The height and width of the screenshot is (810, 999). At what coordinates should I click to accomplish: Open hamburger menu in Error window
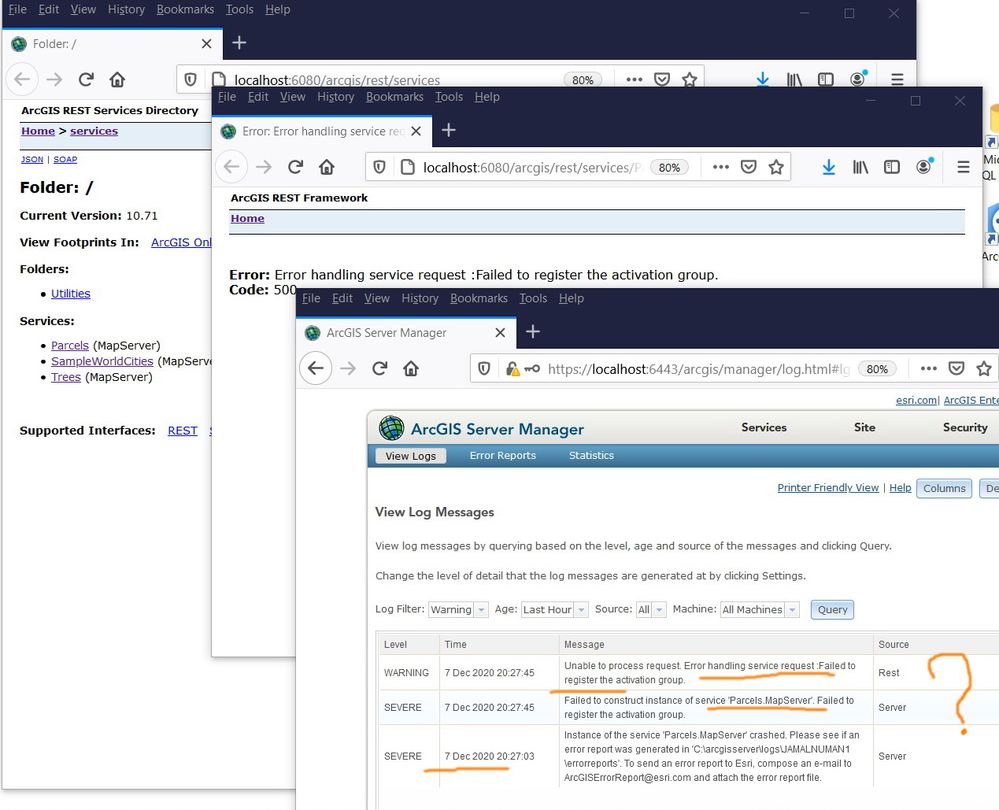pos(963,167)
